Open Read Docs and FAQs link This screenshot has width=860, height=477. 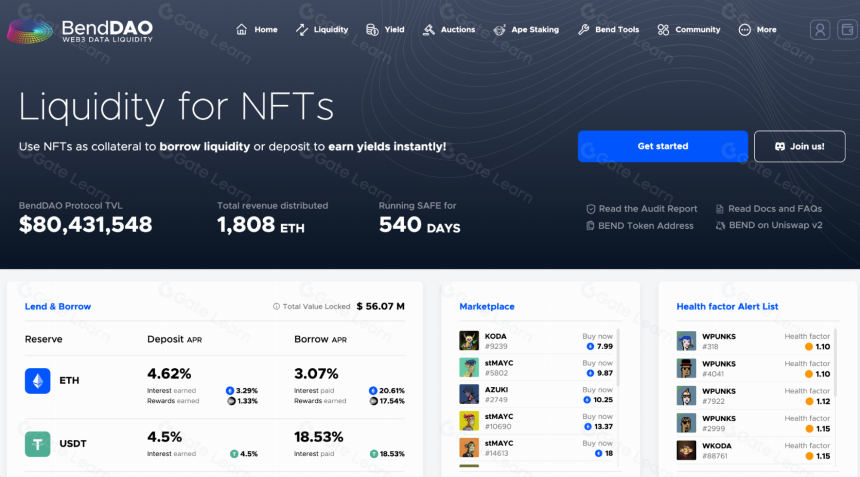pos(768,209)
